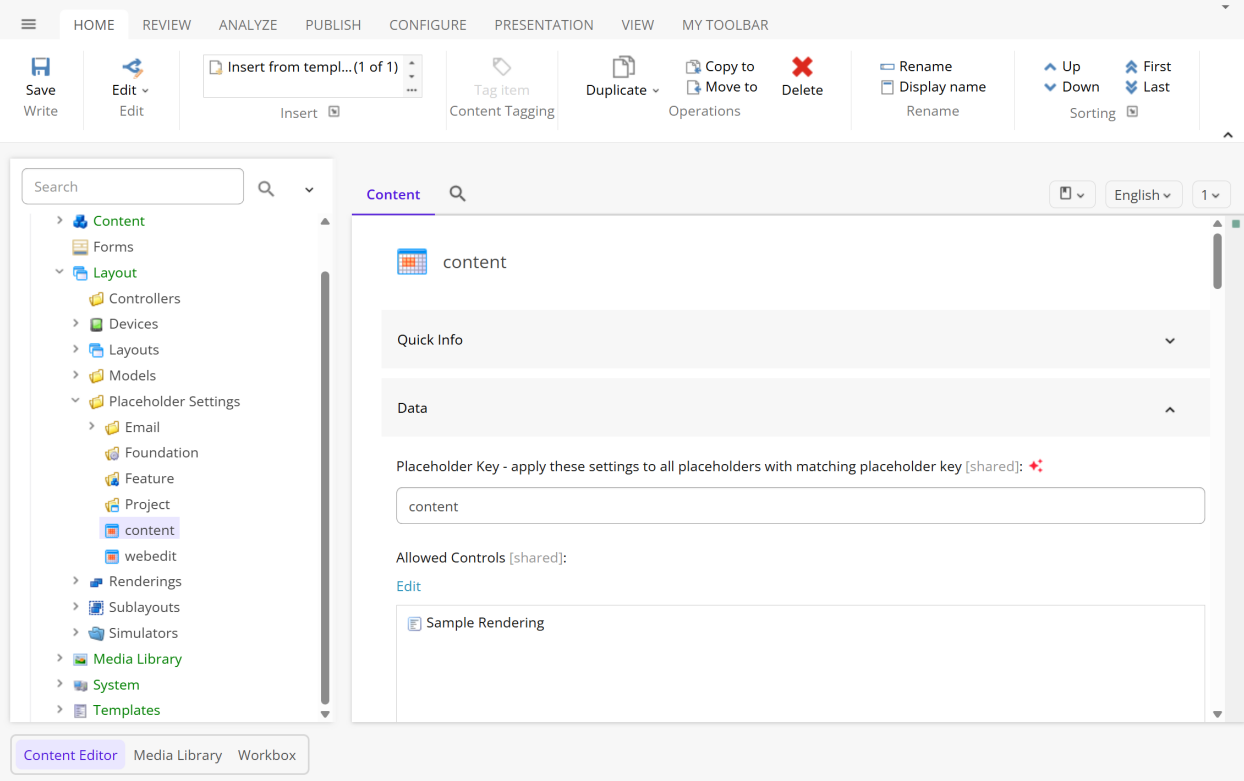The height and width of the screenshot is (781, 1244).
Task: Click the Sample Rendering icon
Action: [415, 624]
